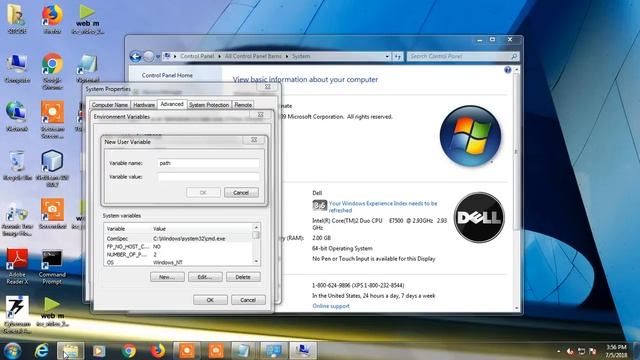Open the NetBeans IDE desktop shortcut
Screen dimensions: 640x360
52,168
